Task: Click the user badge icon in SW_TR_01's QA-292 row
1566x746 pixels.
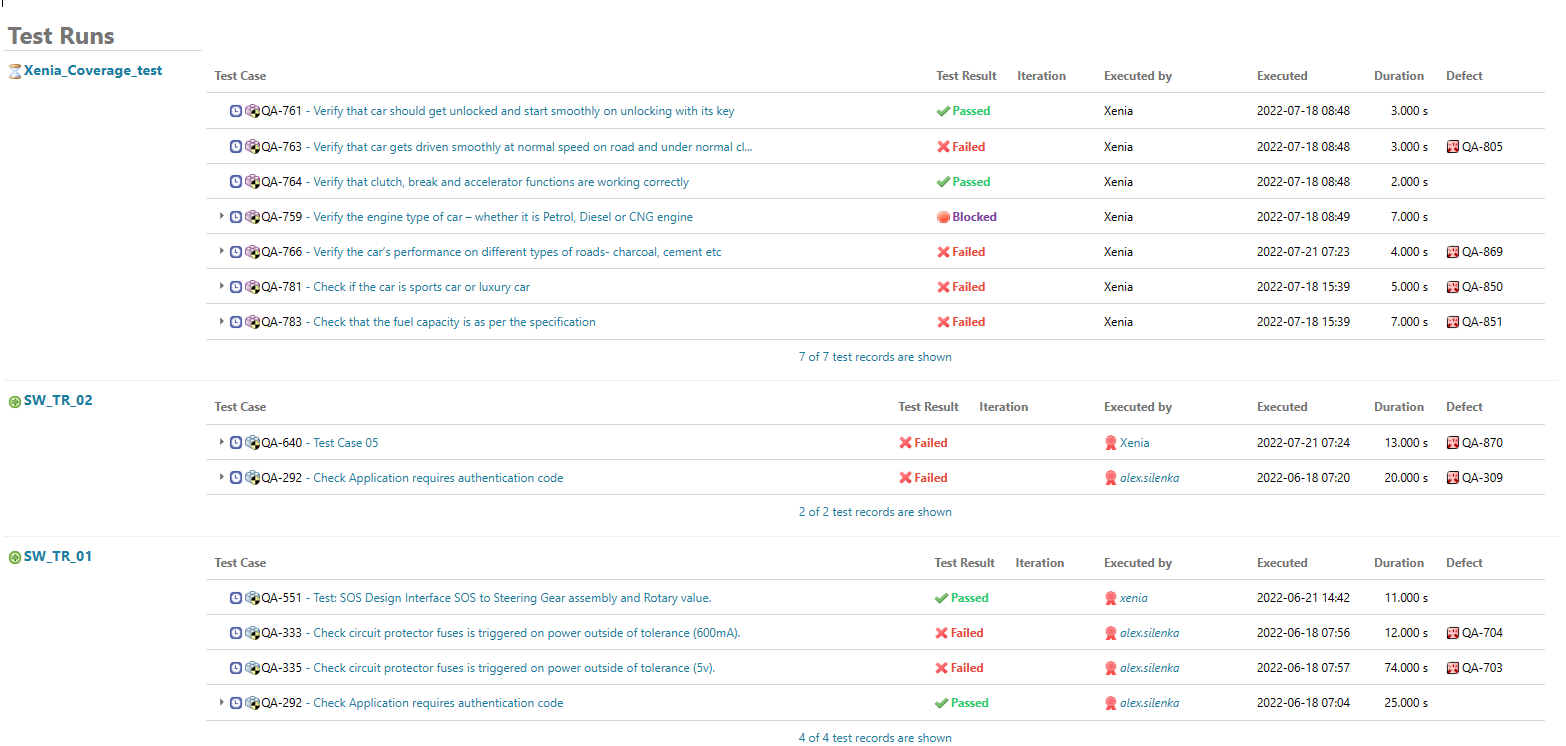Action: (x=1110, y=703)
